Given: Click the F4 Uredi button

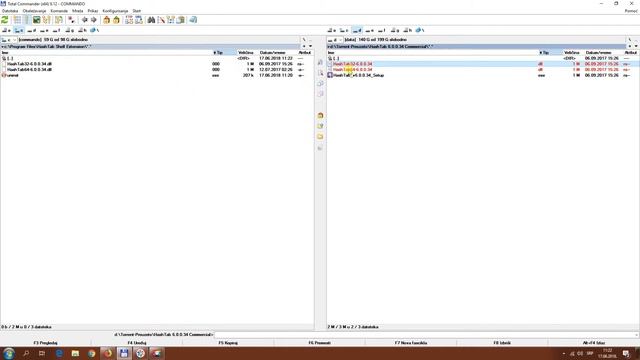Looking at the screenshot, I should (x=137, y=343).
